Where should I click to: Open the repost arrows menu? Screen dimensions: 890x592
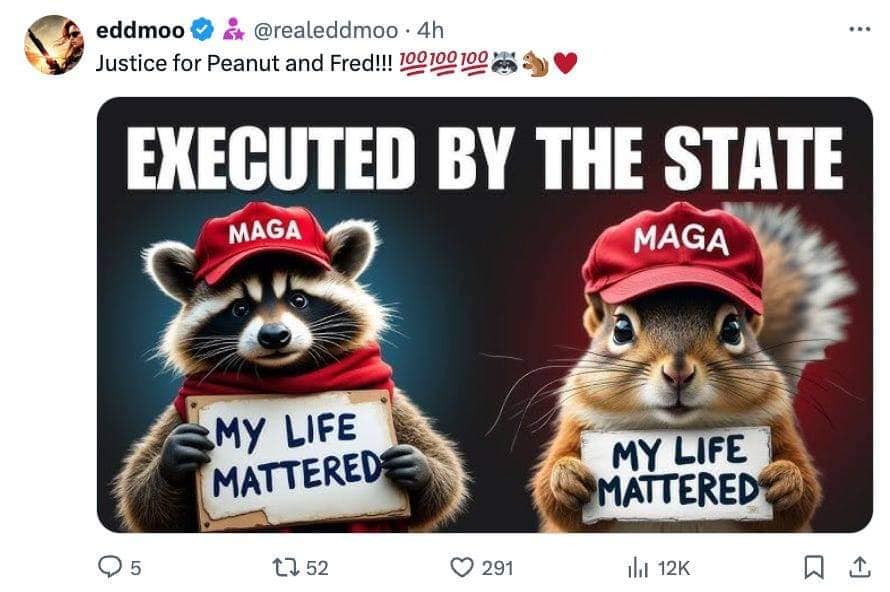[285, 567]
